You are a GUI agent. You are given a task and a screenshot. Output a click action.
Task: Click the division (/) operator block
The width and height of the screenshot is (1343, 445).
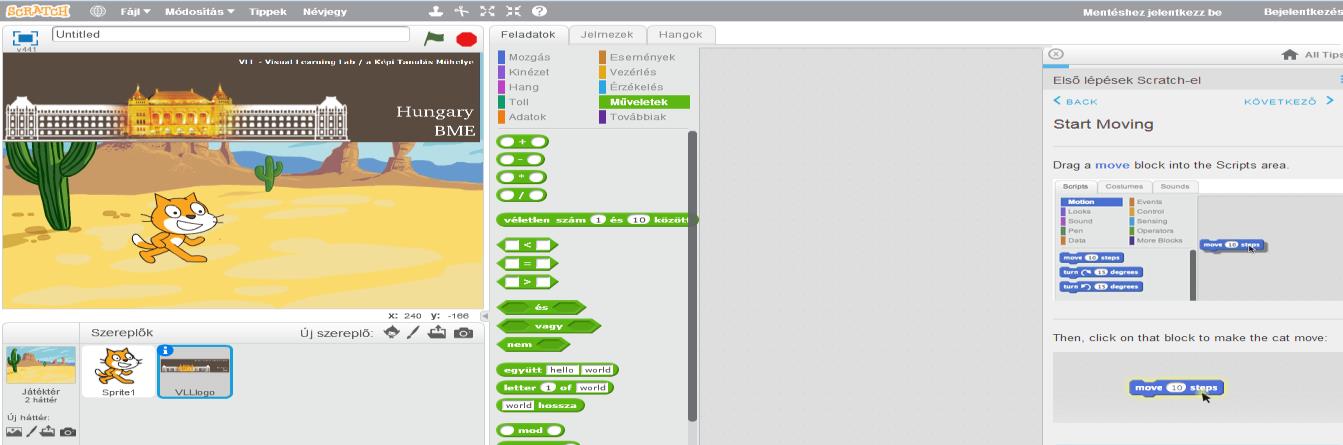pos(521,195)
